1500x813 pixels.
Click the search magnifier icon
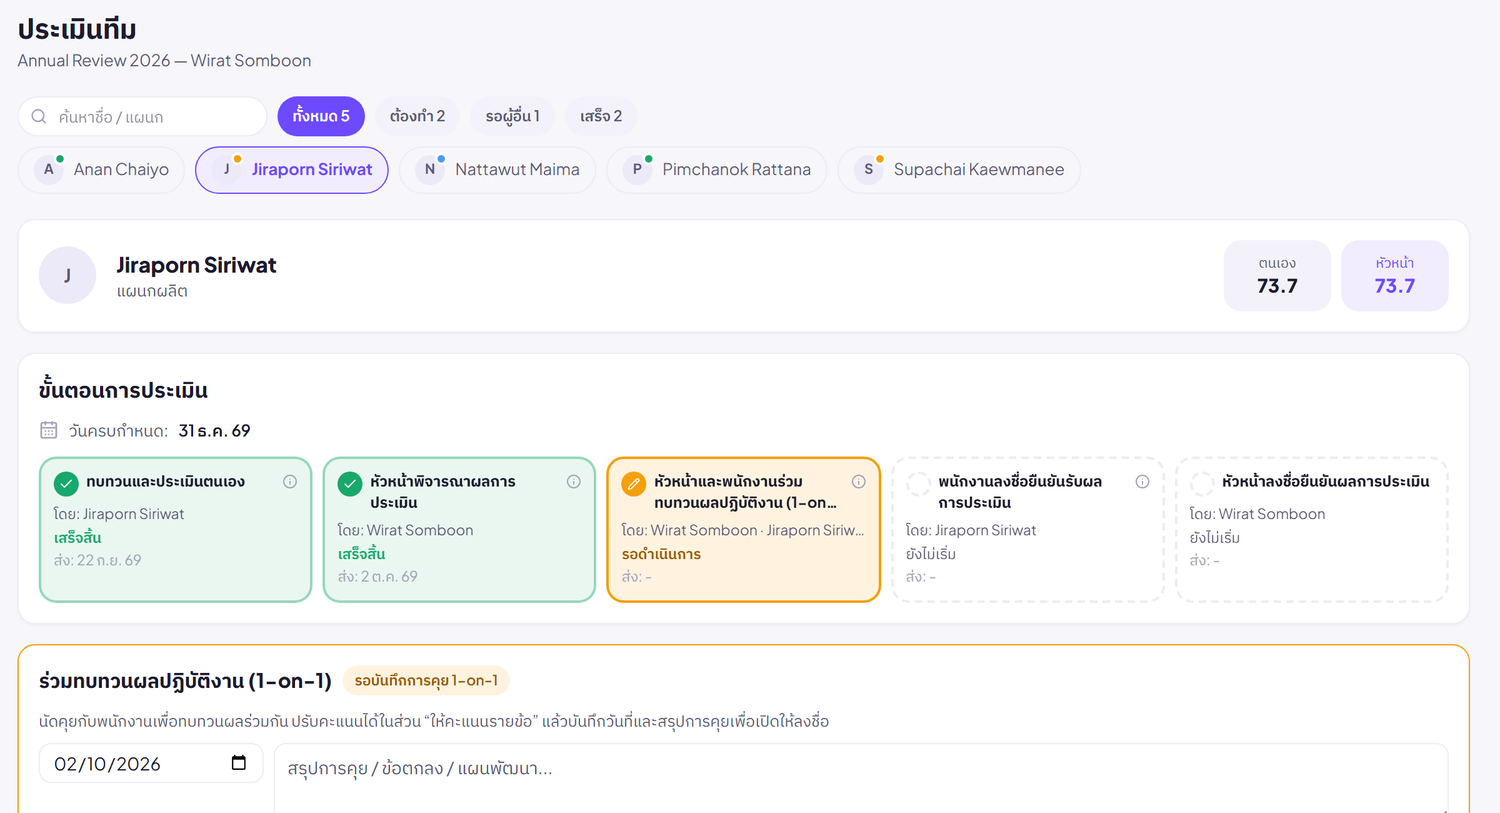pyautogui.click(x=39, y=116)
